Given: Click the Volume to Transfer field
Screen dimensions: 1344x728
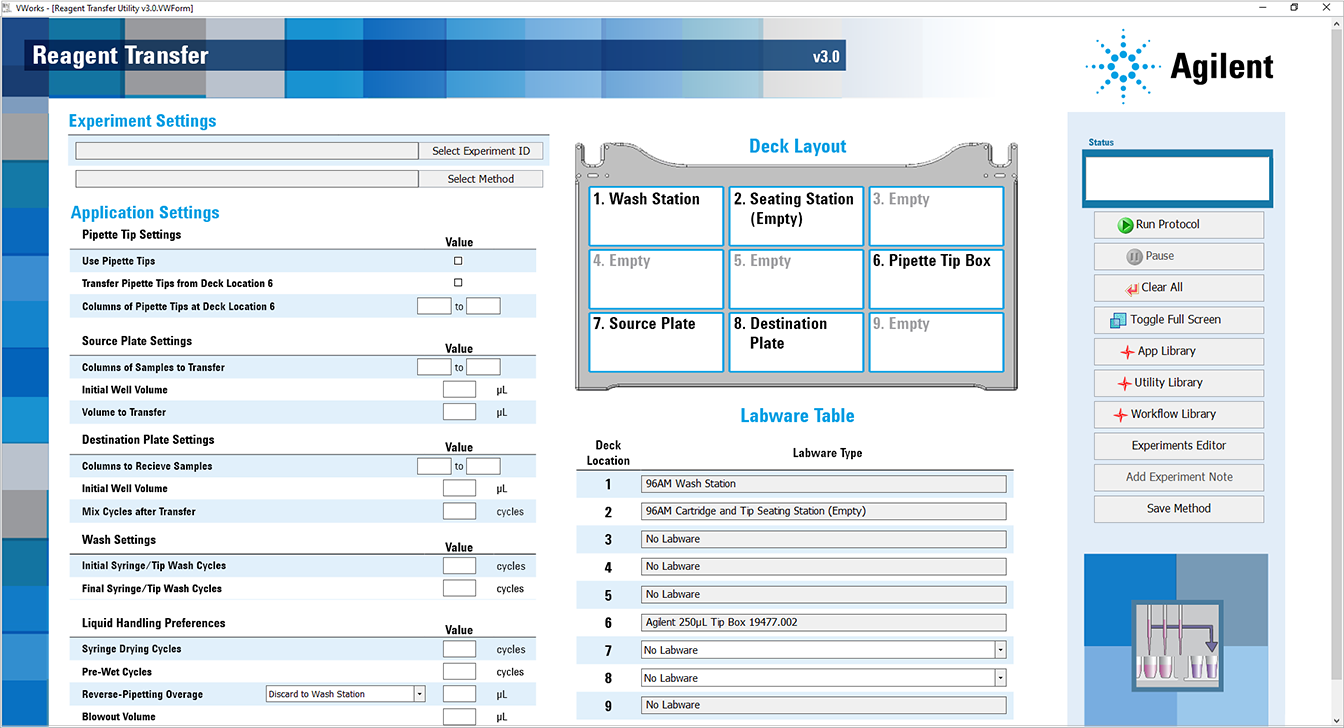Looking at the screenshot, I should click(459, 412).
